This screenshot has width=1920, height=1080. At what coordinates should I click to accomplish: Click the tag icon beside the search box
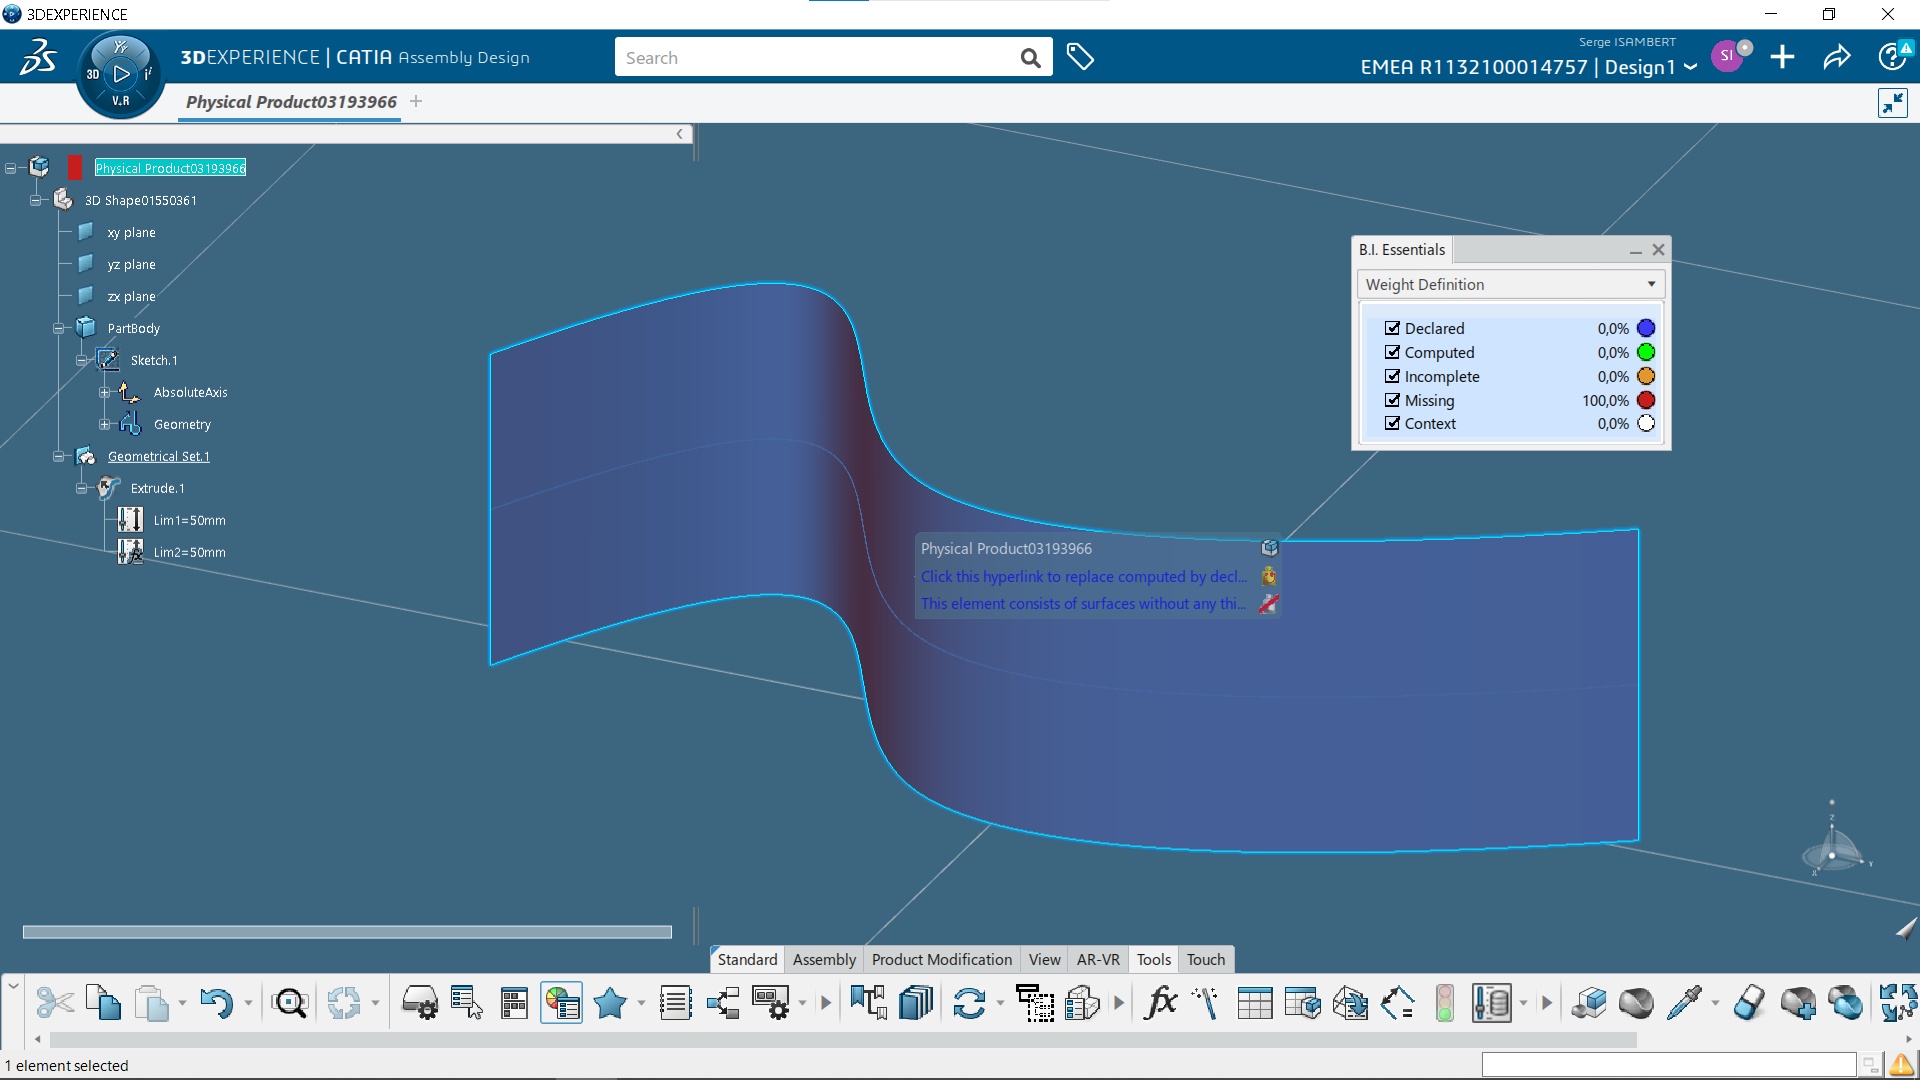(x=1080, y=57)
